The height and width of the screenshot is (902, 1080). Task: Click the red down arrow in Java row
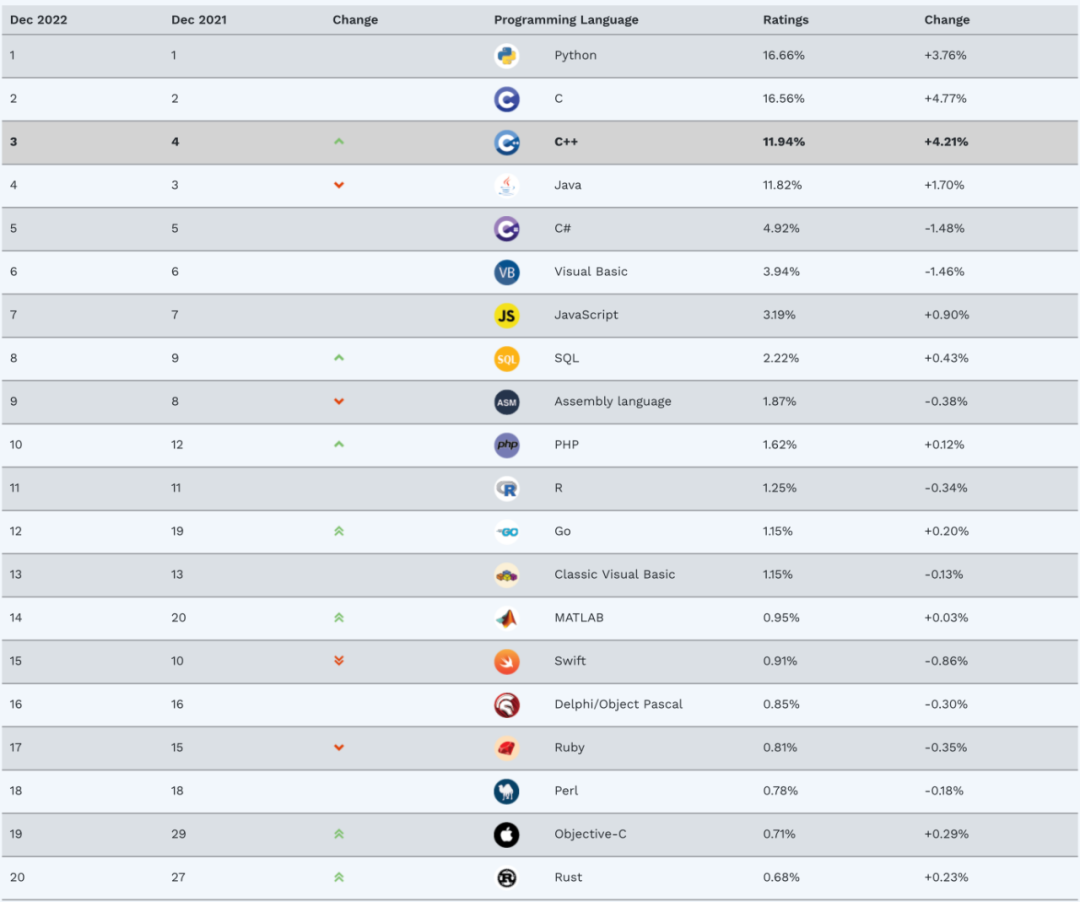click(x=338, y=185)
